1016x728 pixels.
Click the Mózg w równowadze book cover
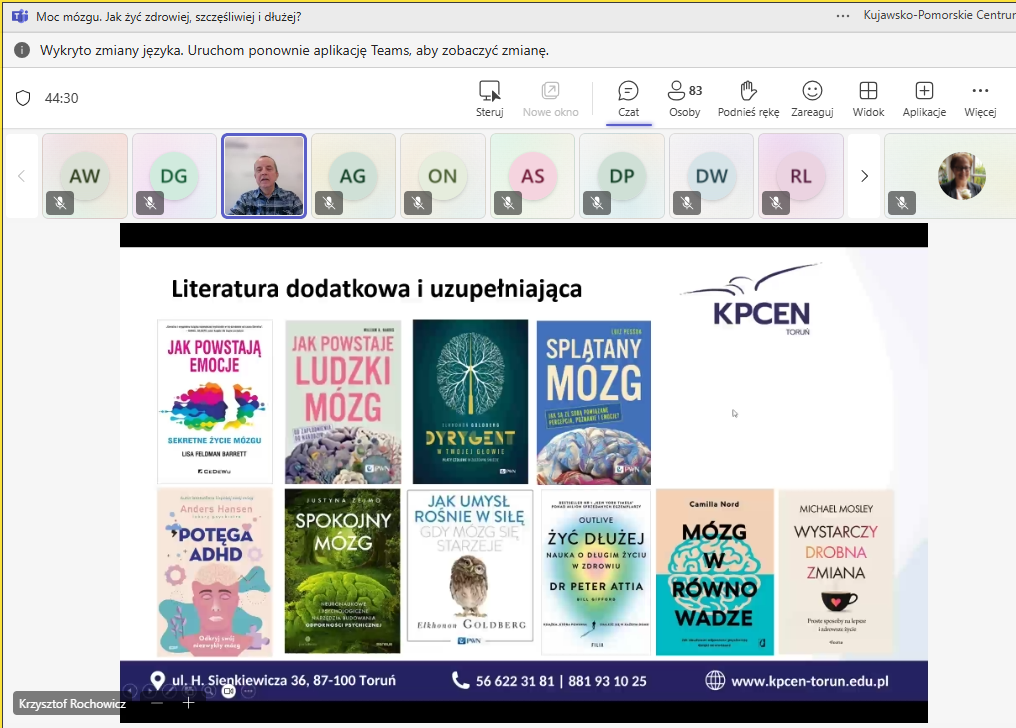715,572
